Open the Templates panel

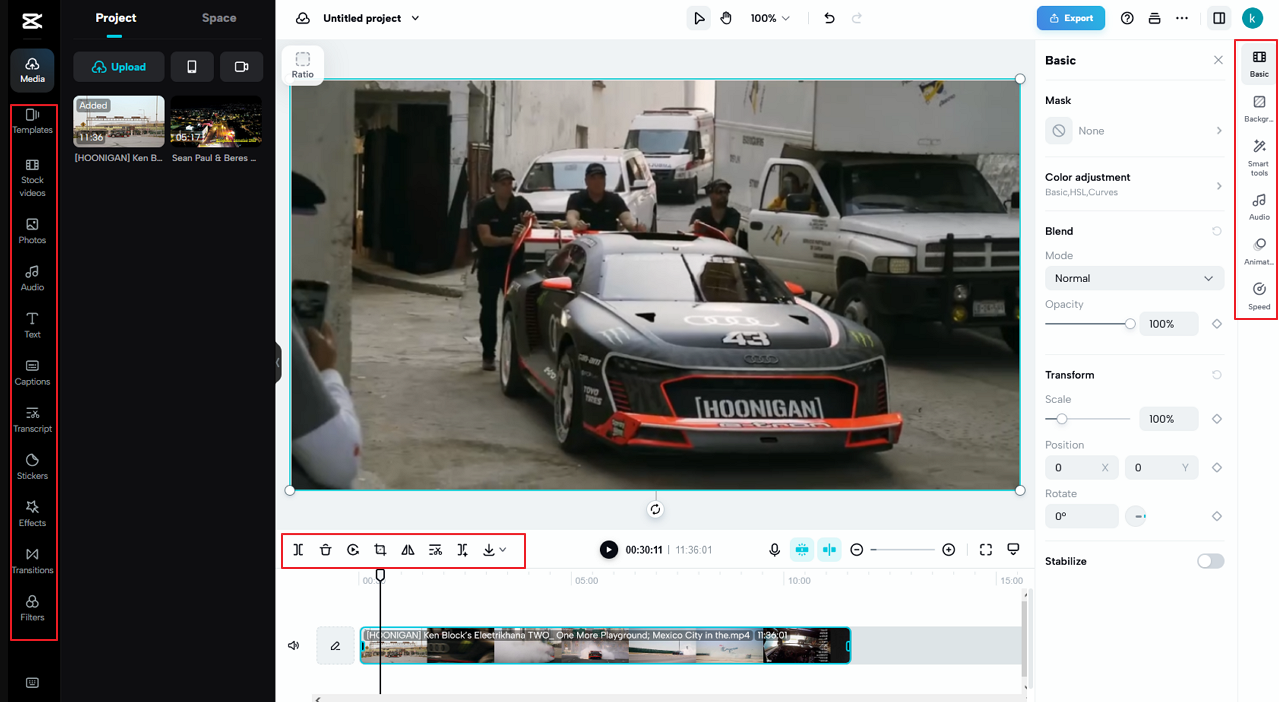point(32,121)
